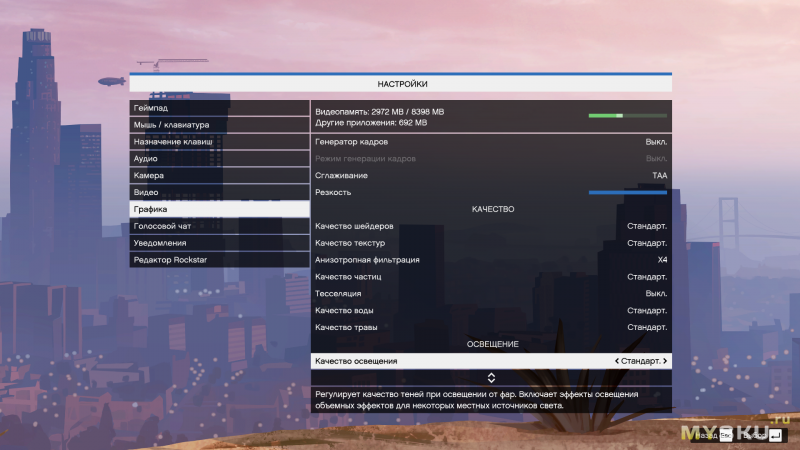This screenshot has width=800, height=450.
Task: Select the Анизотропная фильтрация row
Action: tap(490, 260)
